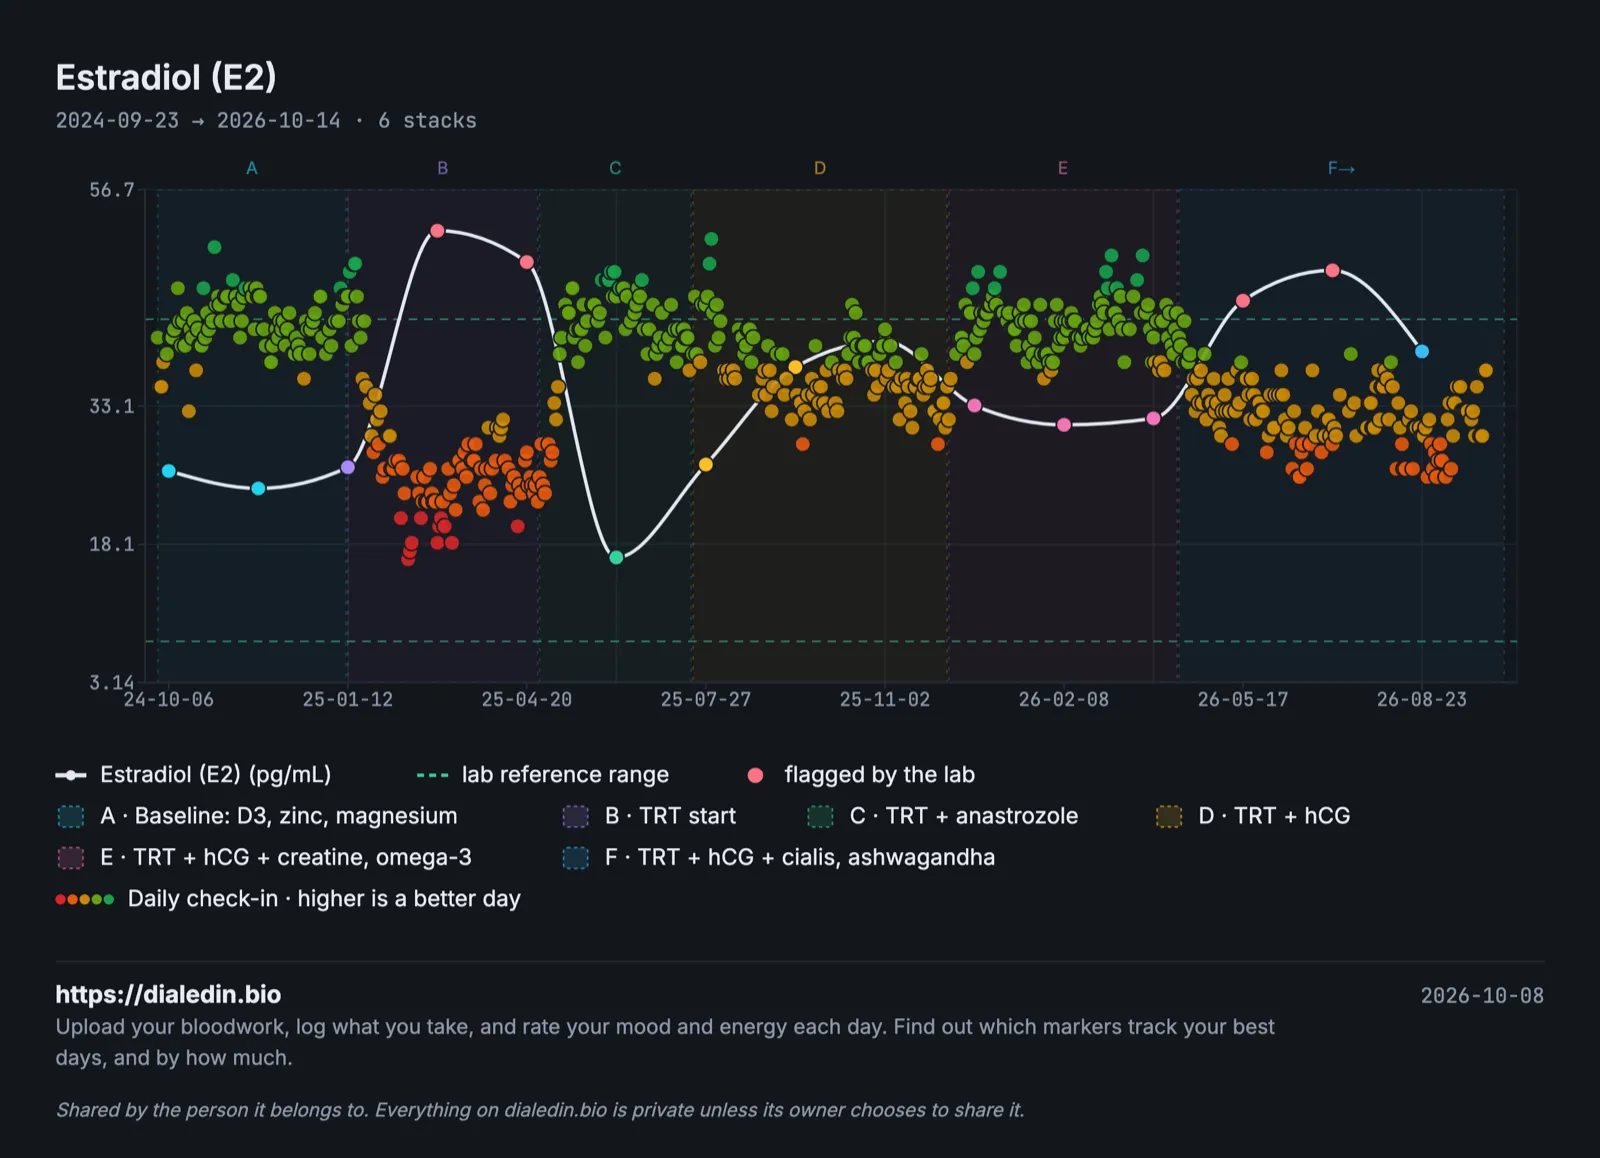Click the B TRT start legend swatch
This screenshot has height=1158, width=1600.
[x=576, y=816]
